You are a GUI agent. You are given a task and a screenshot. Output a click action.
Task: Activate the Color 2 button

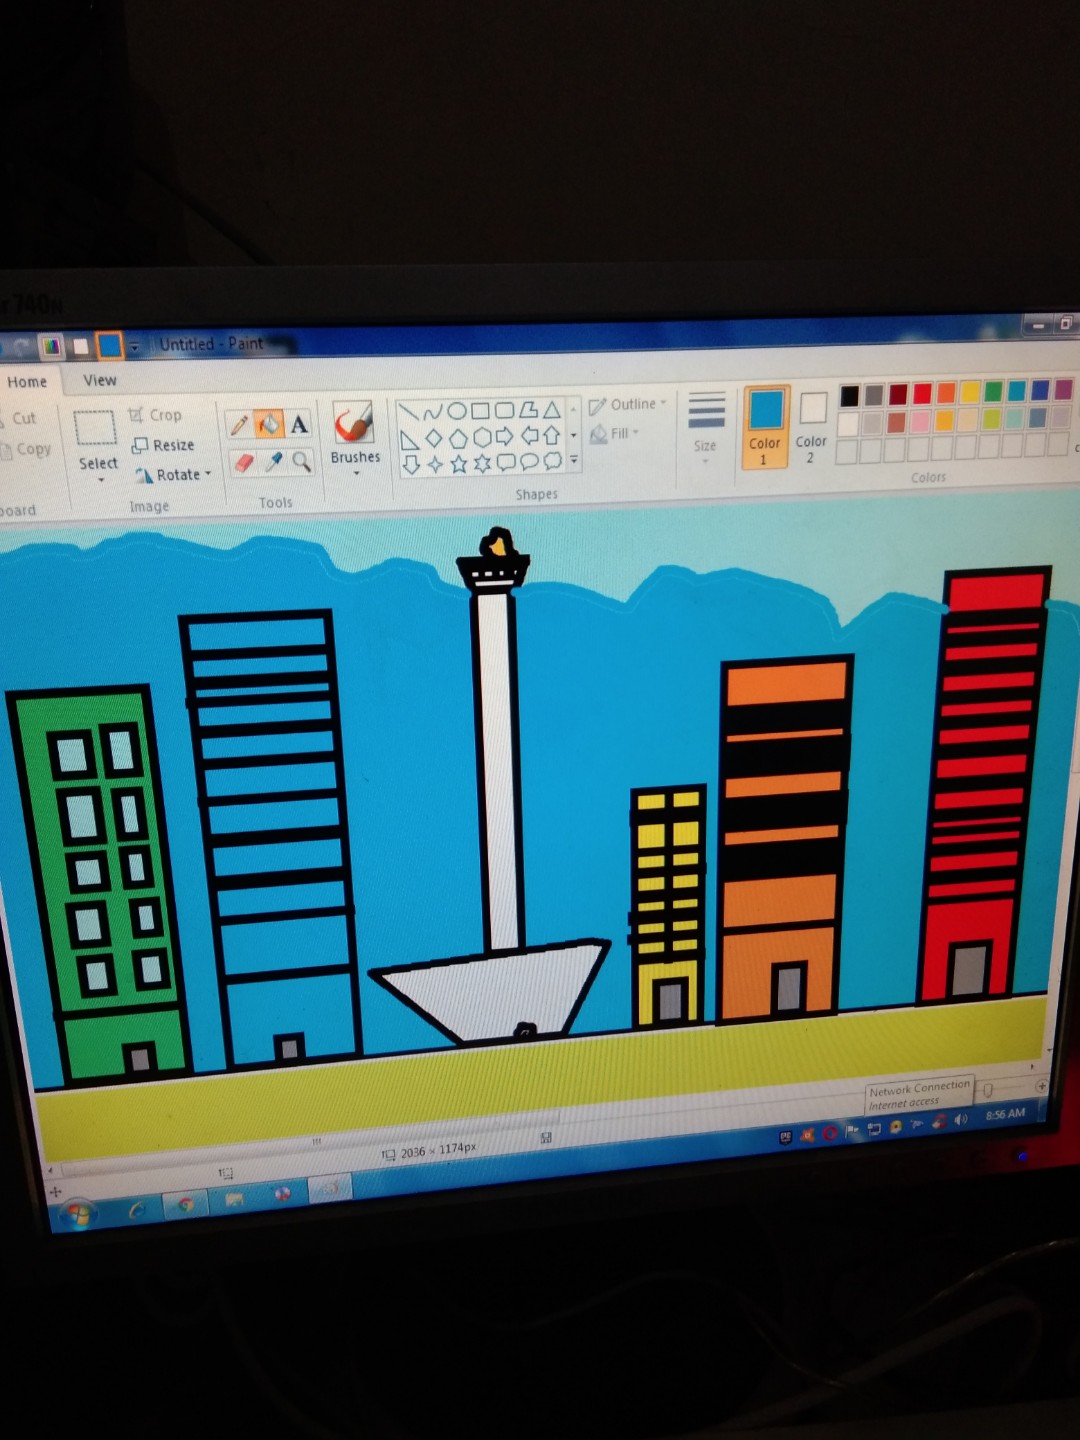(811, 426)
